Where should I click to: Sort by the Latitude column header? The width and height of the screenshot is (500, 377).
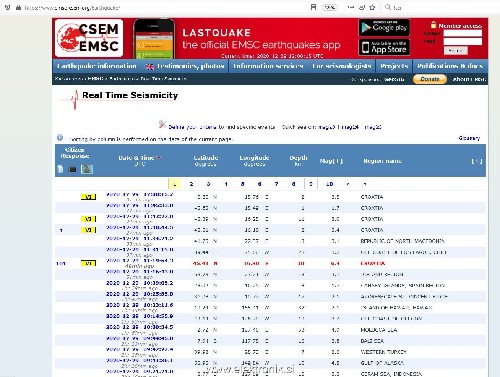click(x=206, y=157)
